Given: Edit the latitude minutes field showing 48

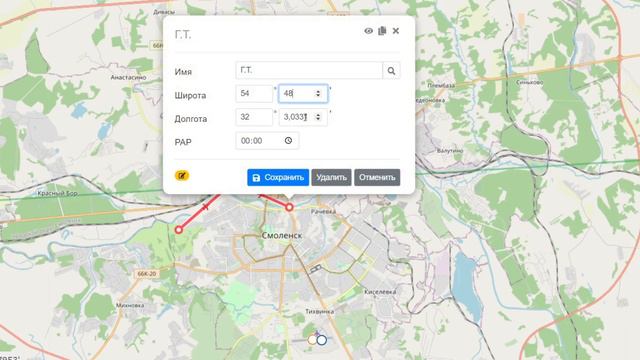Looking at the screenshot, I should click(x=303, y=94).
